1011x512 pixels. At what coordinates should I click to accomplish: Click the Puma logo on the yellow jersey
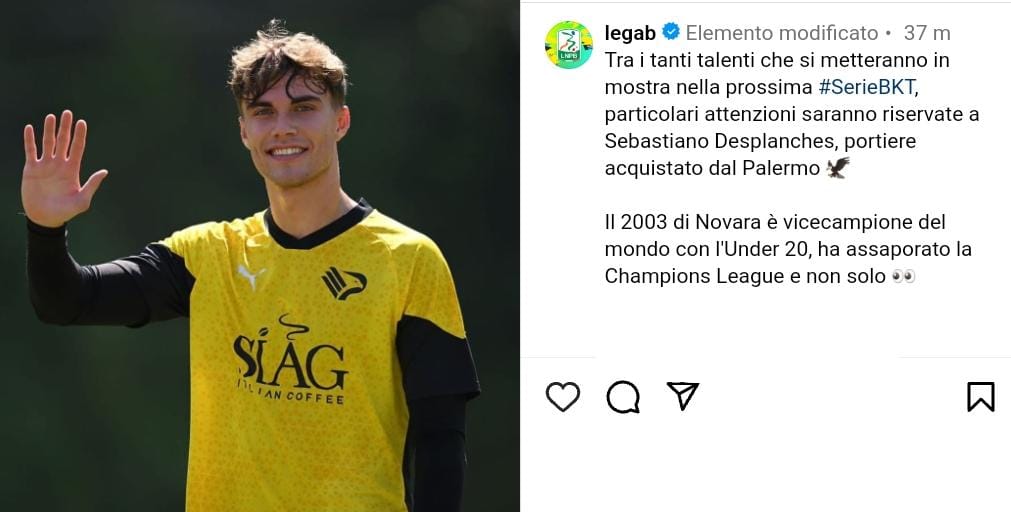pos(251,276)
